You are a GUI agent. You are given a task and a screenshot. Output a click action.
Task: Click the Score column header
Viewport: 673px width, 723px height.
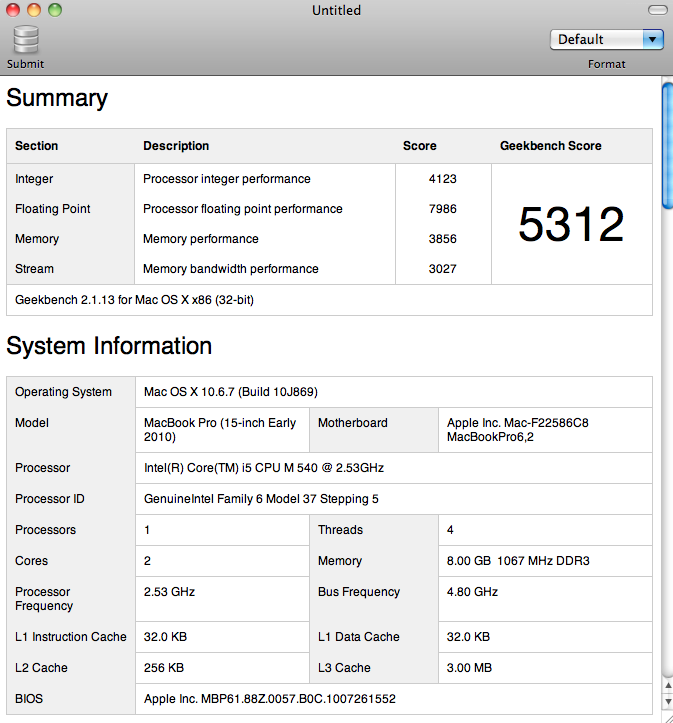pyautogui.click(x=419, y=146)
